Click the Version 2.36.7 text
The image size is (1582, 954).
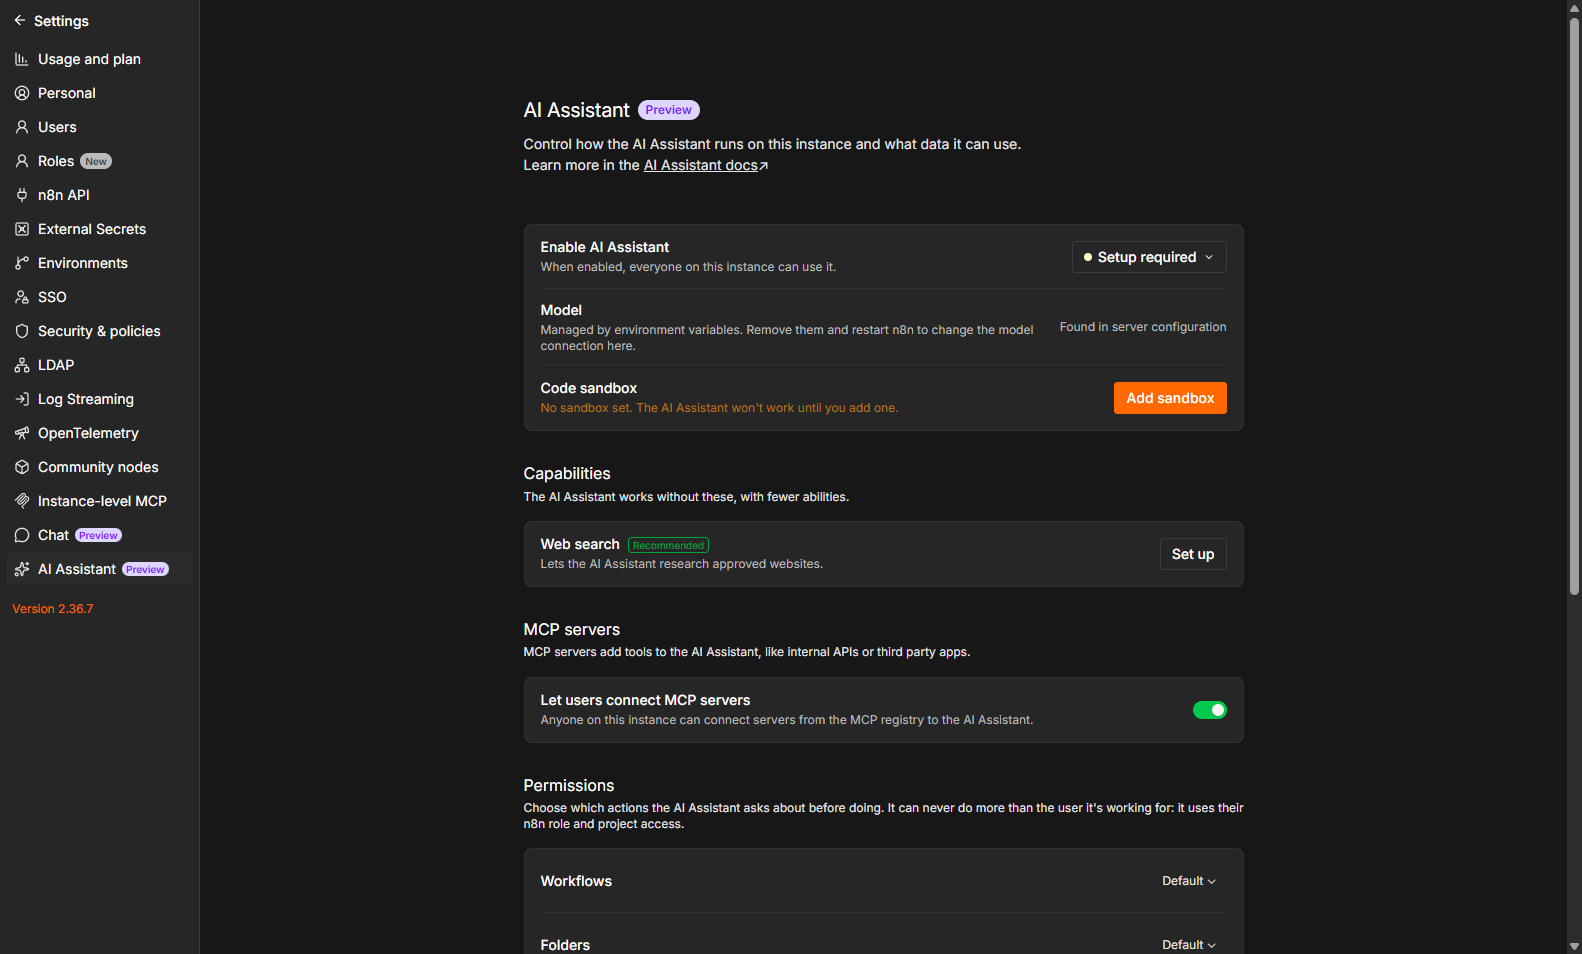[x=53, y=609]
